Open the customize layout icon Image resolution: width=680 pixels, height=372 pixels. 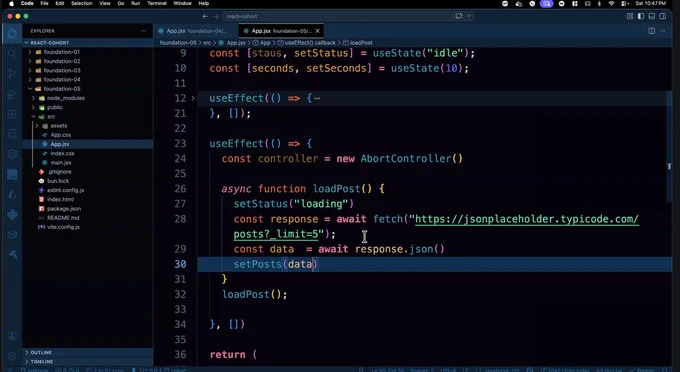(x=630, y=16)
